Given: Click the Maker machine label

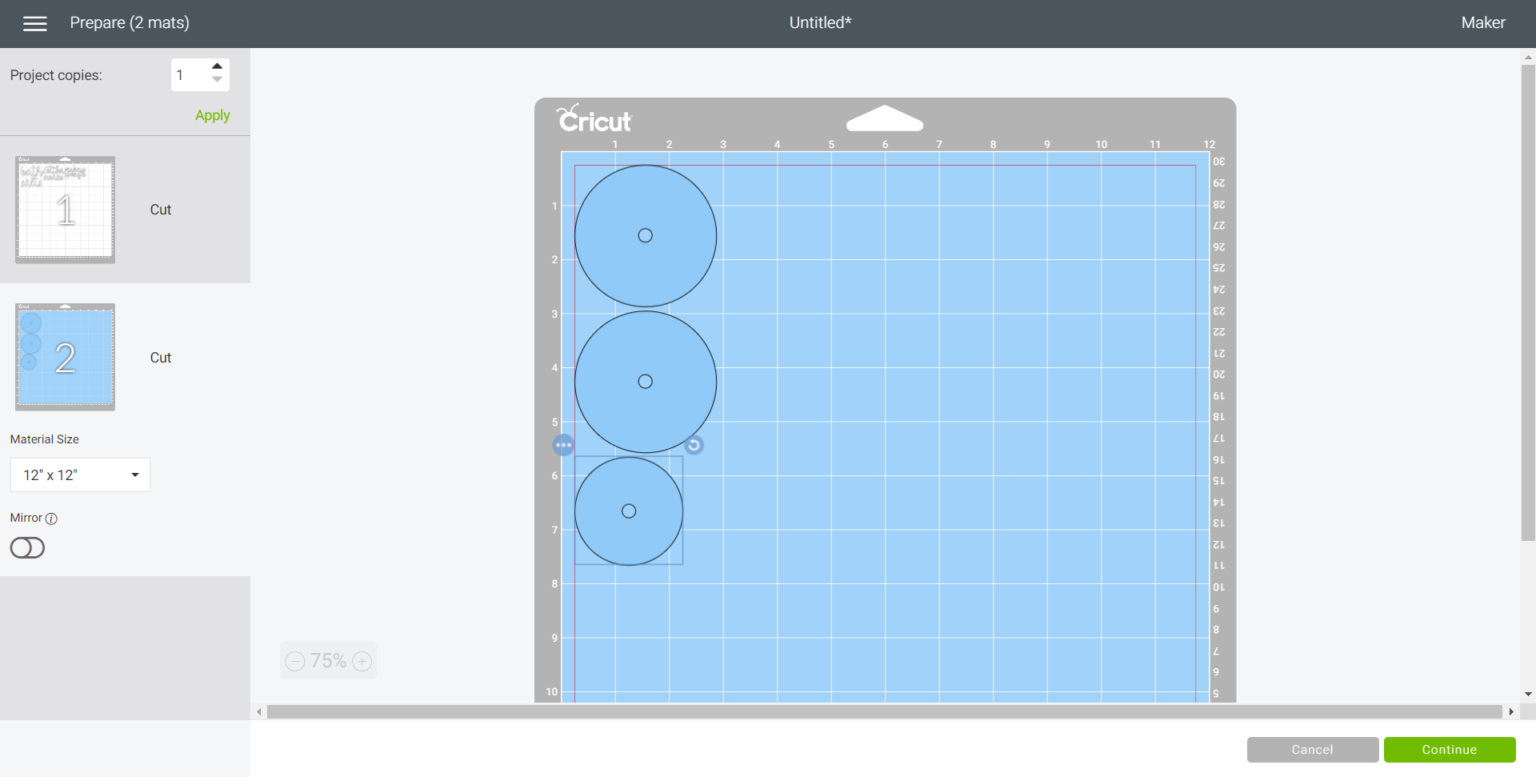Looking at the screenshot, I should (1482, 23).
